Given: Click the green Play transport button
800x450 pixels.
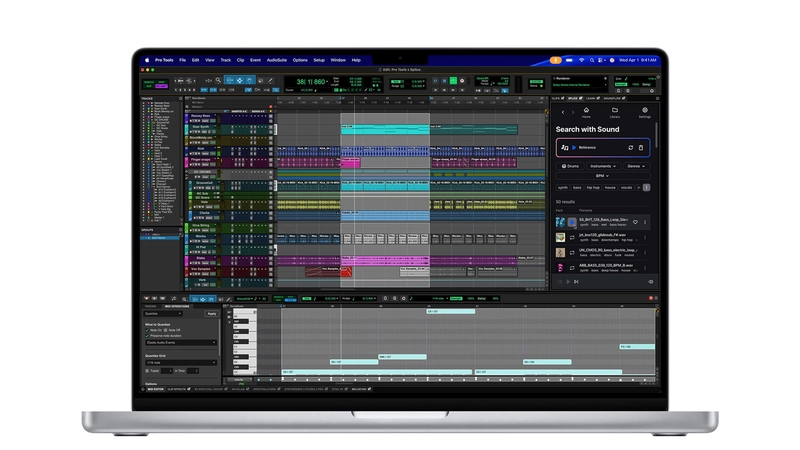Looking at the screenshot, I should coord(453,81).
